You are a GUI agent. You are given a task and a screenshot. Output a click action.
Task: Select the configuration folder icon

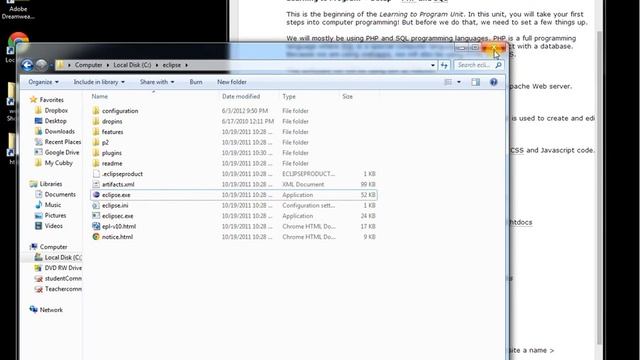pos(96,111)
